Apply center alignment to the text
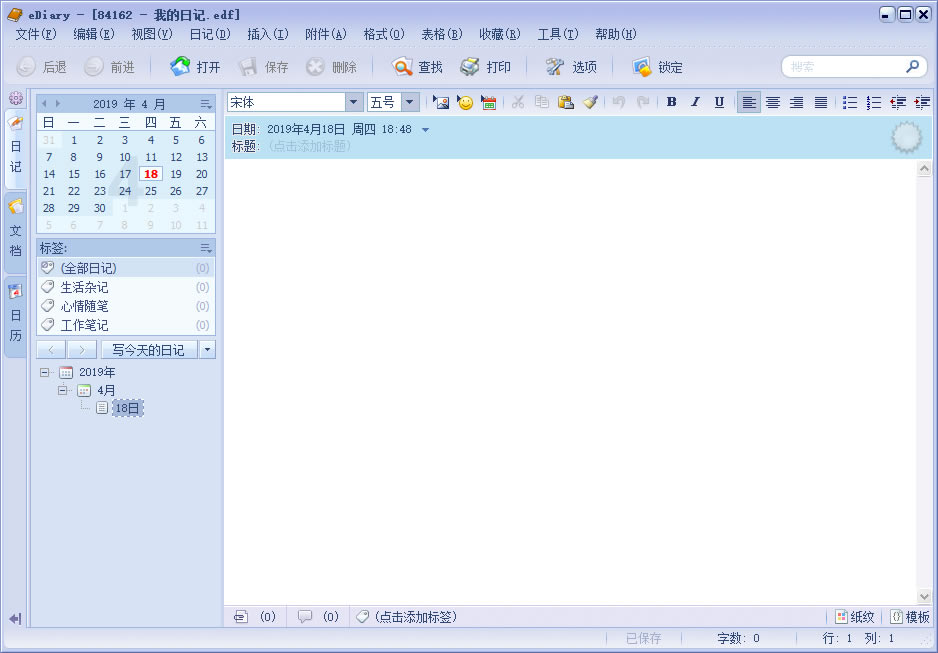 coord(772,101)
